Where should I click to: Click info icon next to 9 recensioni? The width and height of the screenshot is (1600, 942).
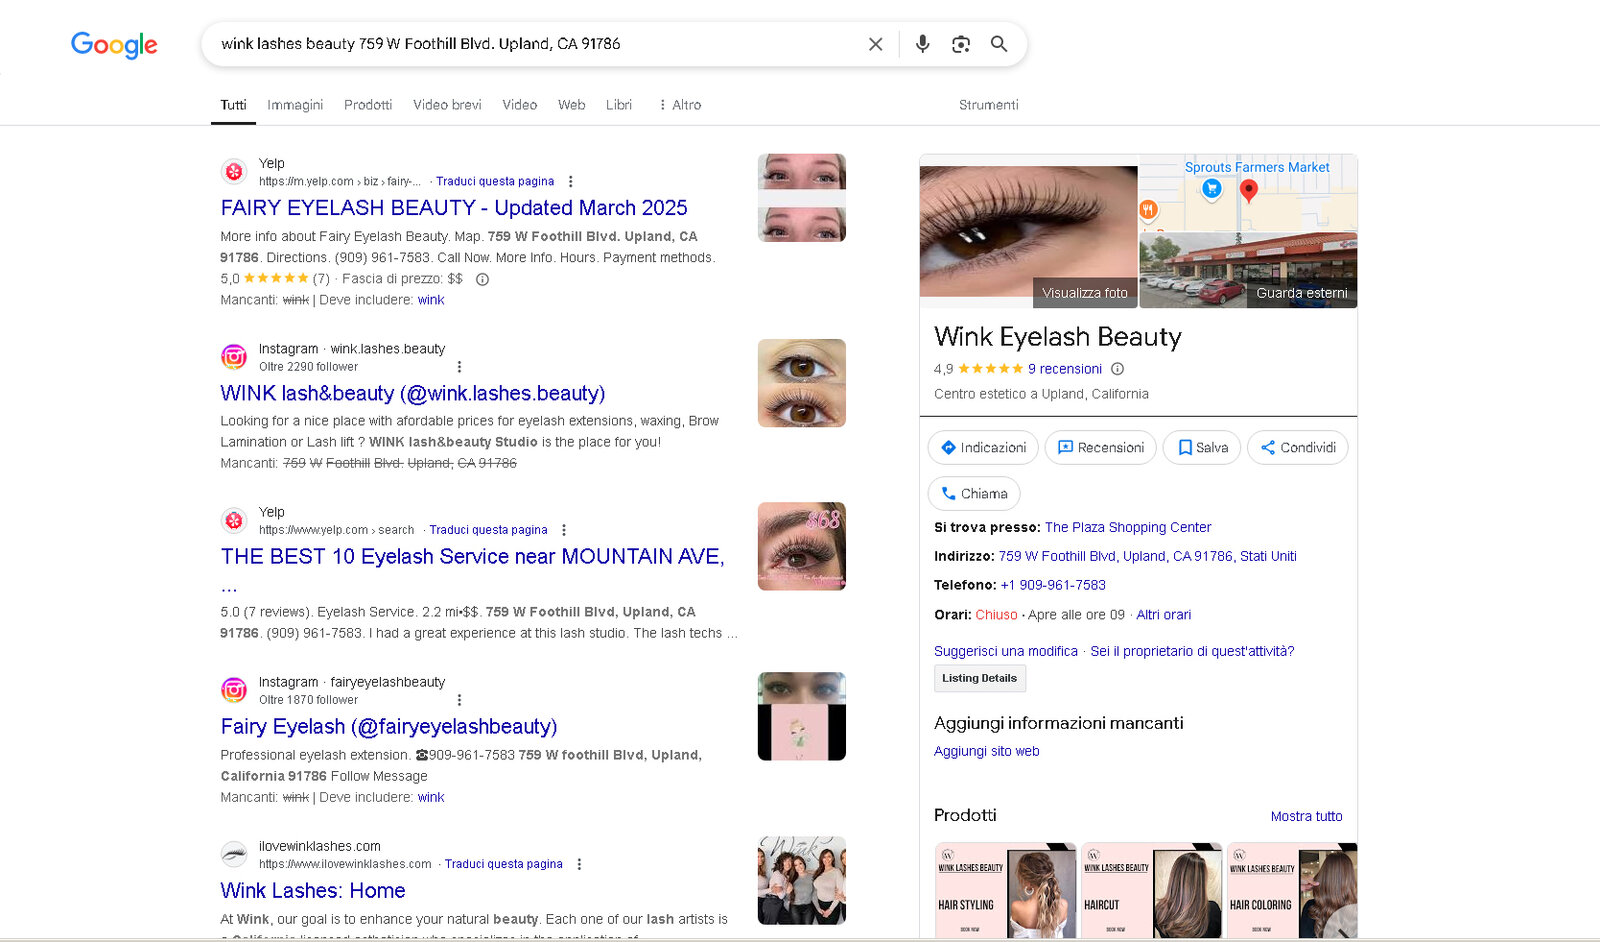click(1118, 368)
